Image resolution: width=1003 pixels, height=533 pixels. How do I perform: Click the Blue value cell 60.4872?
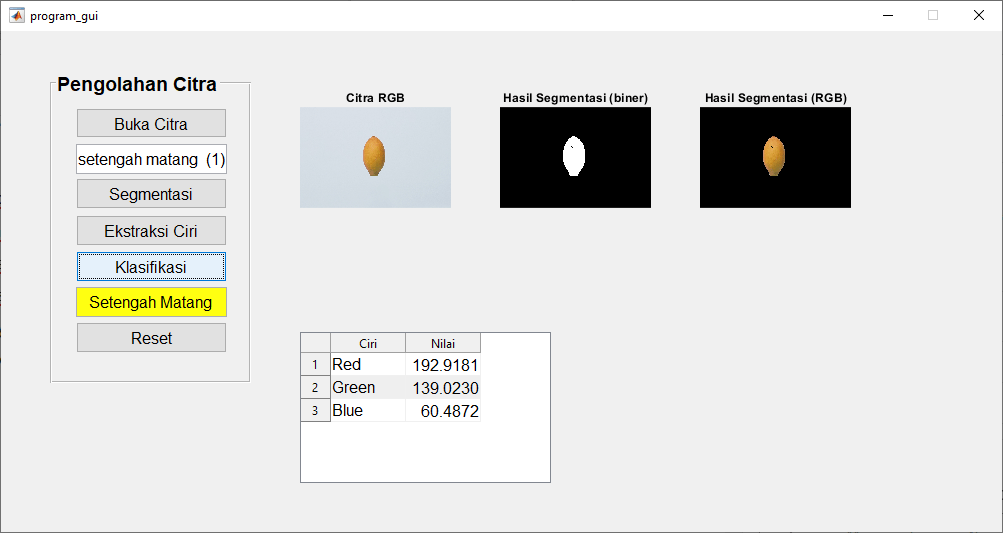[x=443, y=411]
